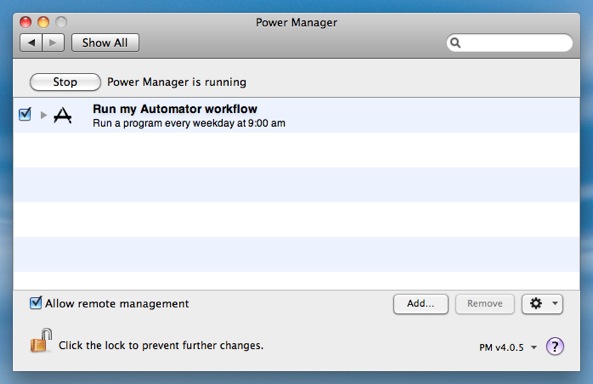The width and height of the screenshot is (593, 384).
Task: Click the Show All button
Action: point(105,43)
